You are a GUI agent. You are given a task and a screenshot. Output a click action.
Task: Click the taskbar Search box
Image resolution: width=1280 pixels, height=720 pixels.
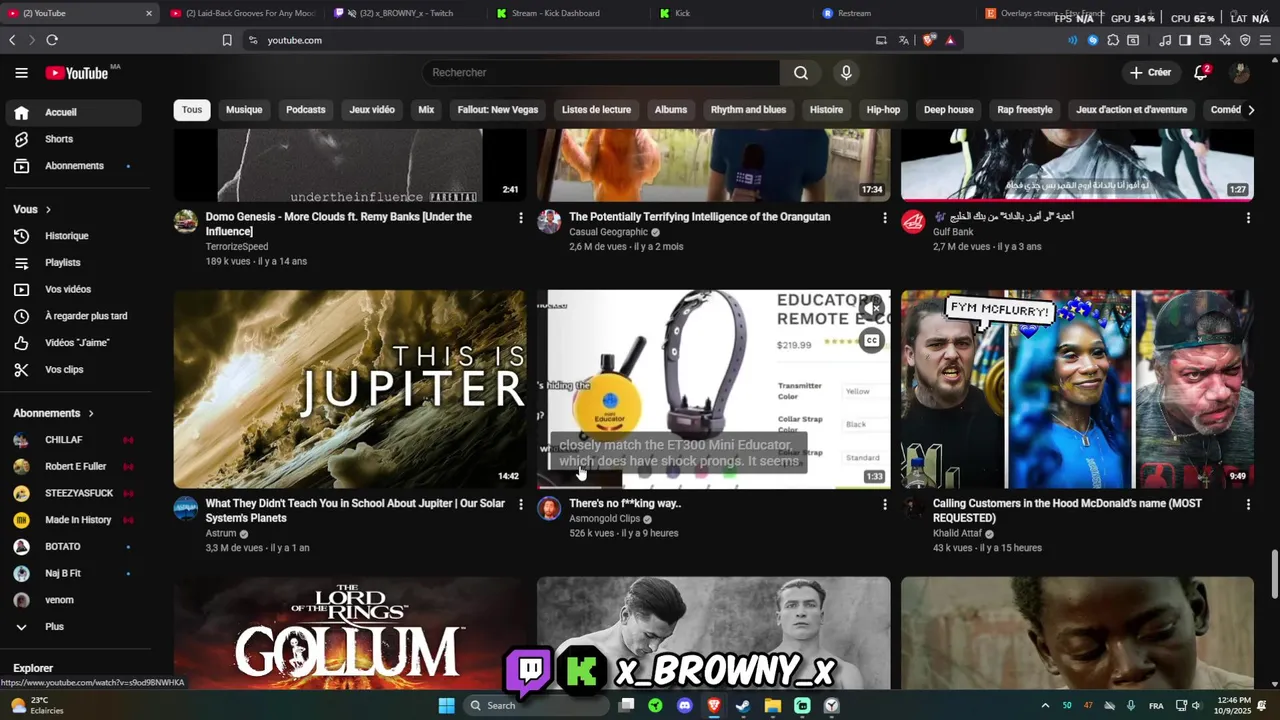[x=537, y=705]
